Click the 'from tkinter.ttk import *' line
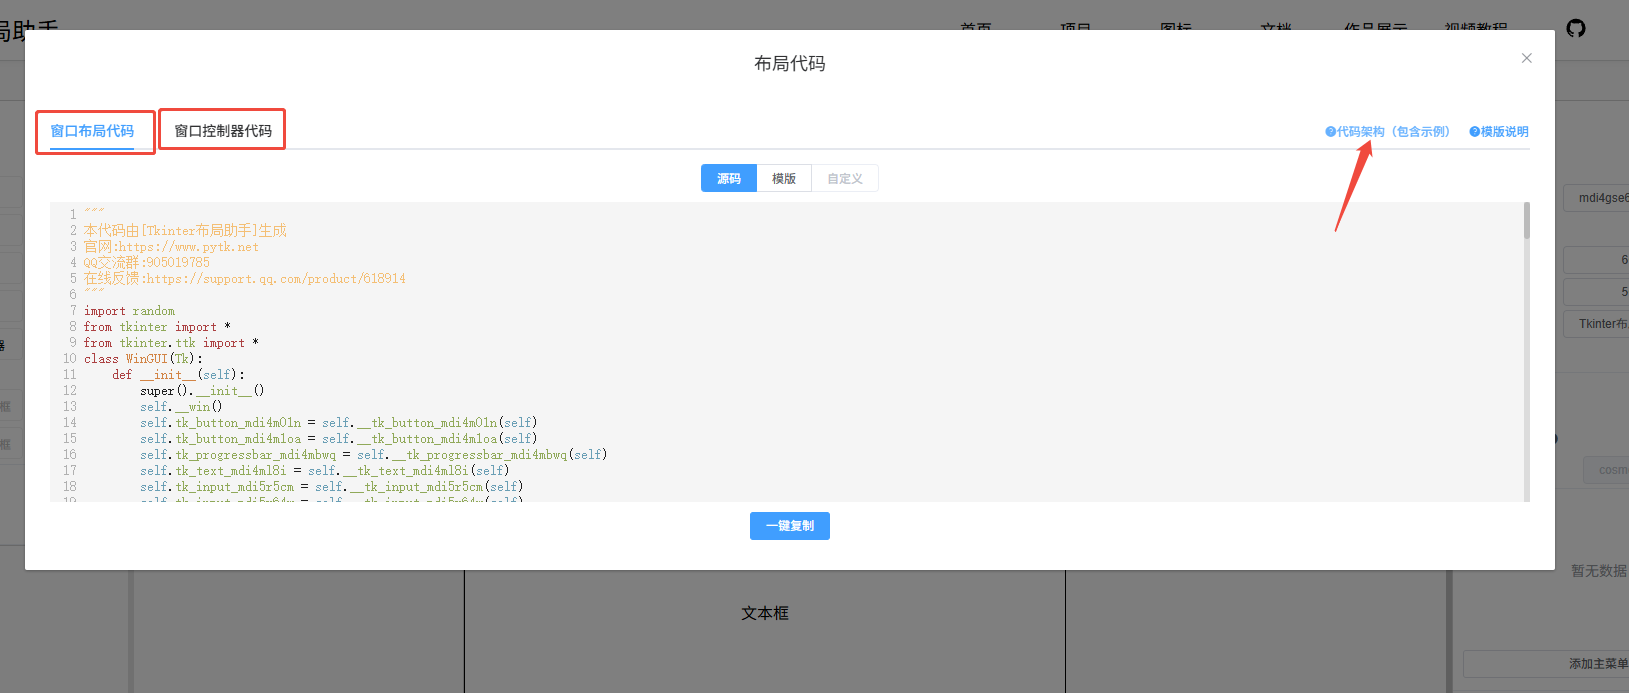 pyautogui.click(x=171, y=343)
